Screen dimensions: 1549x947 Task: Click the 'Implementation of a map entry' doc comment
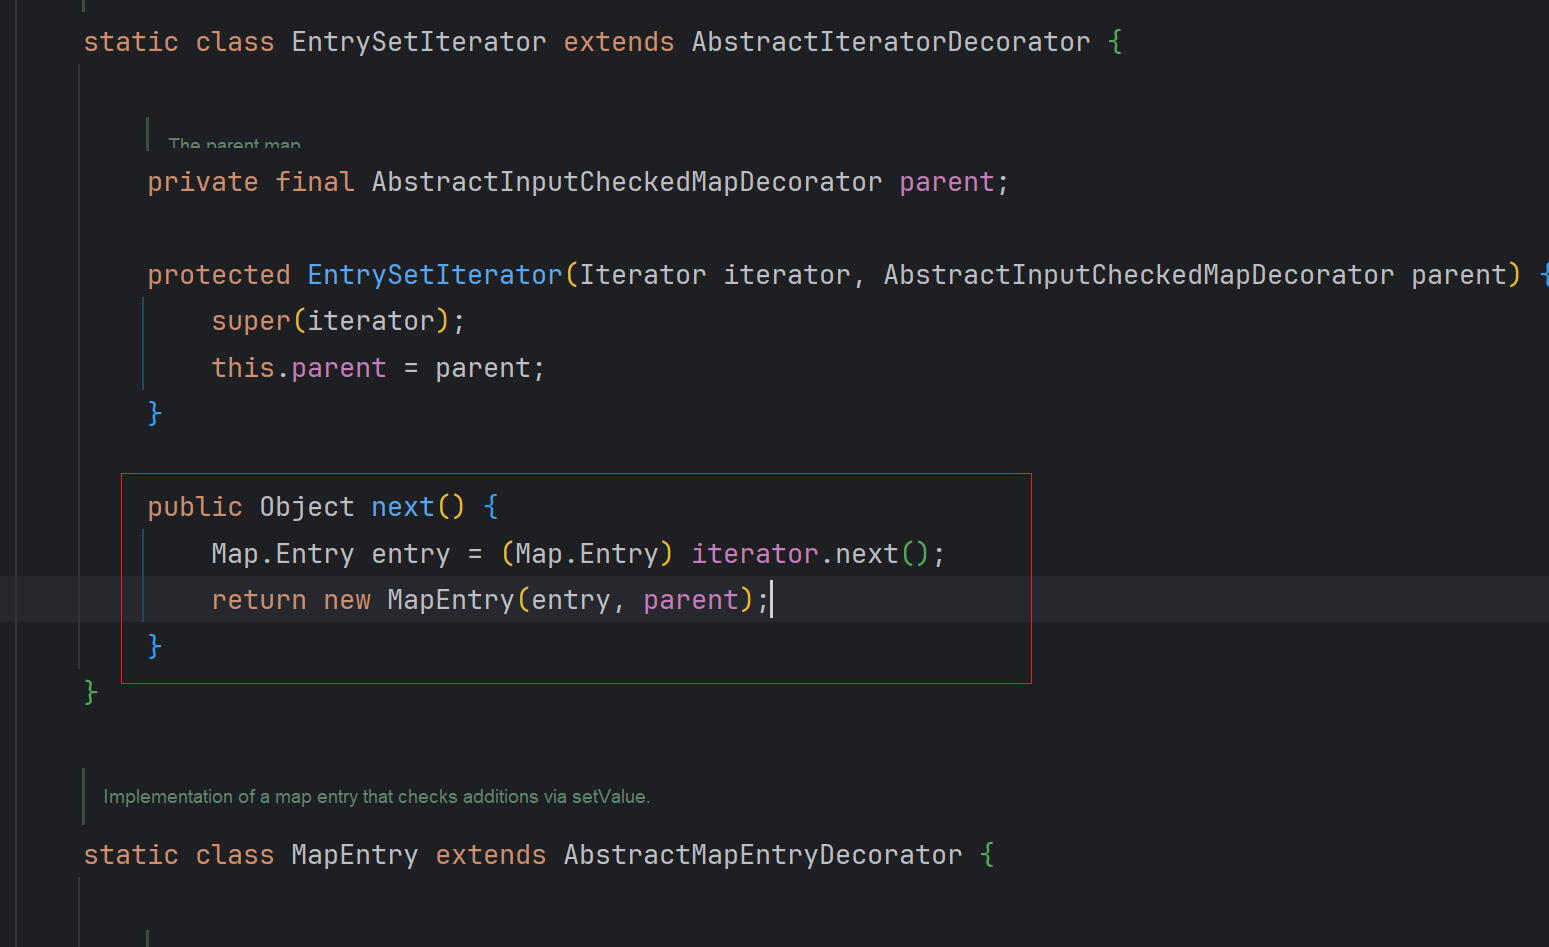click(x=376, y=797)
